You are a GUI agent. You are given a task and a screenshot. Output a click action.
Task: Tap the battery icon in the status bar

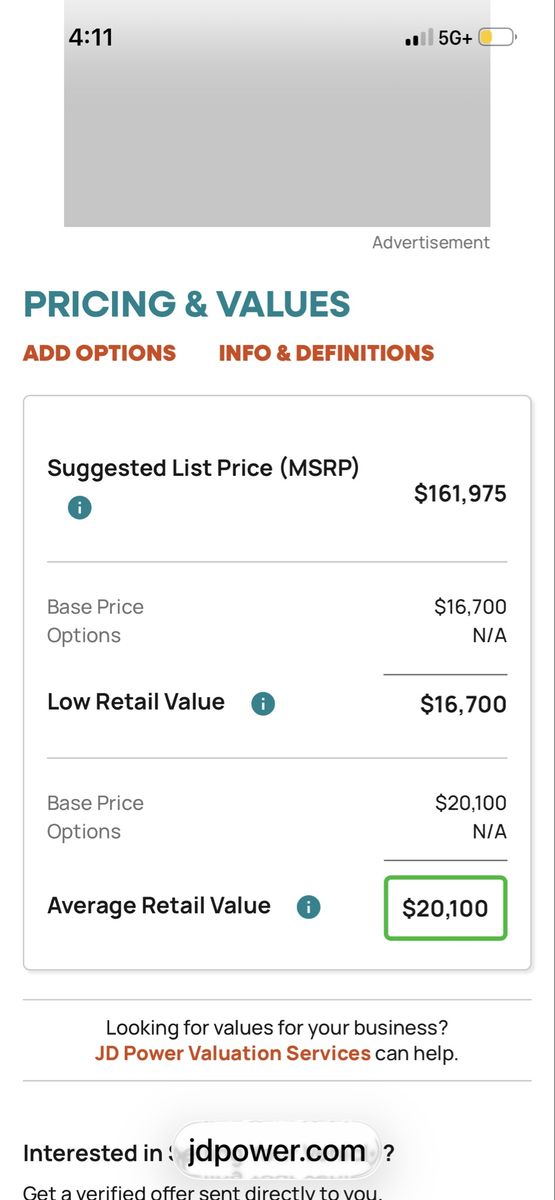click(x=497, y=38)
